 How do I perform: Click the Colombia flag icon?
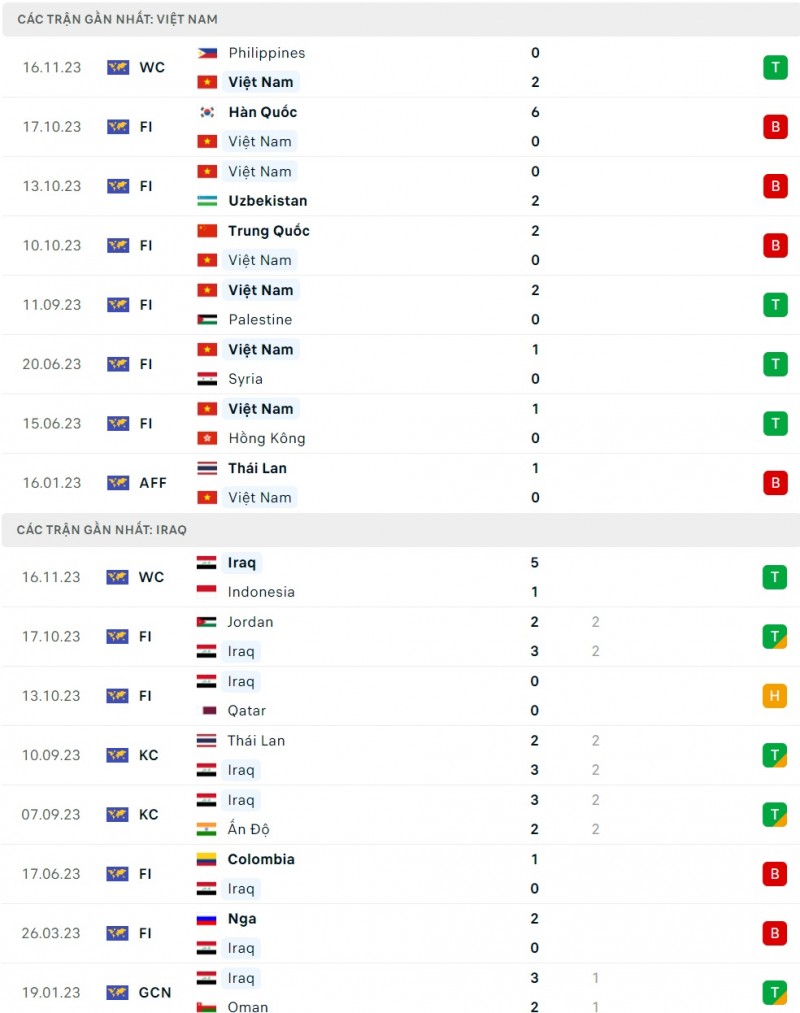(207, 859)
